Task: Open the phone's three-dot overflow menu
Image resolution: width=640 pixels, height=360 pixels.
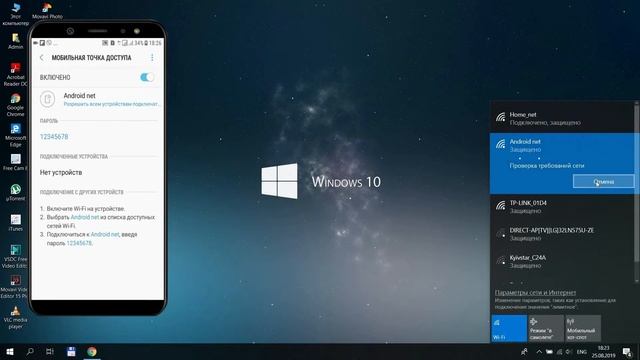Action: (x=152, y=58)
